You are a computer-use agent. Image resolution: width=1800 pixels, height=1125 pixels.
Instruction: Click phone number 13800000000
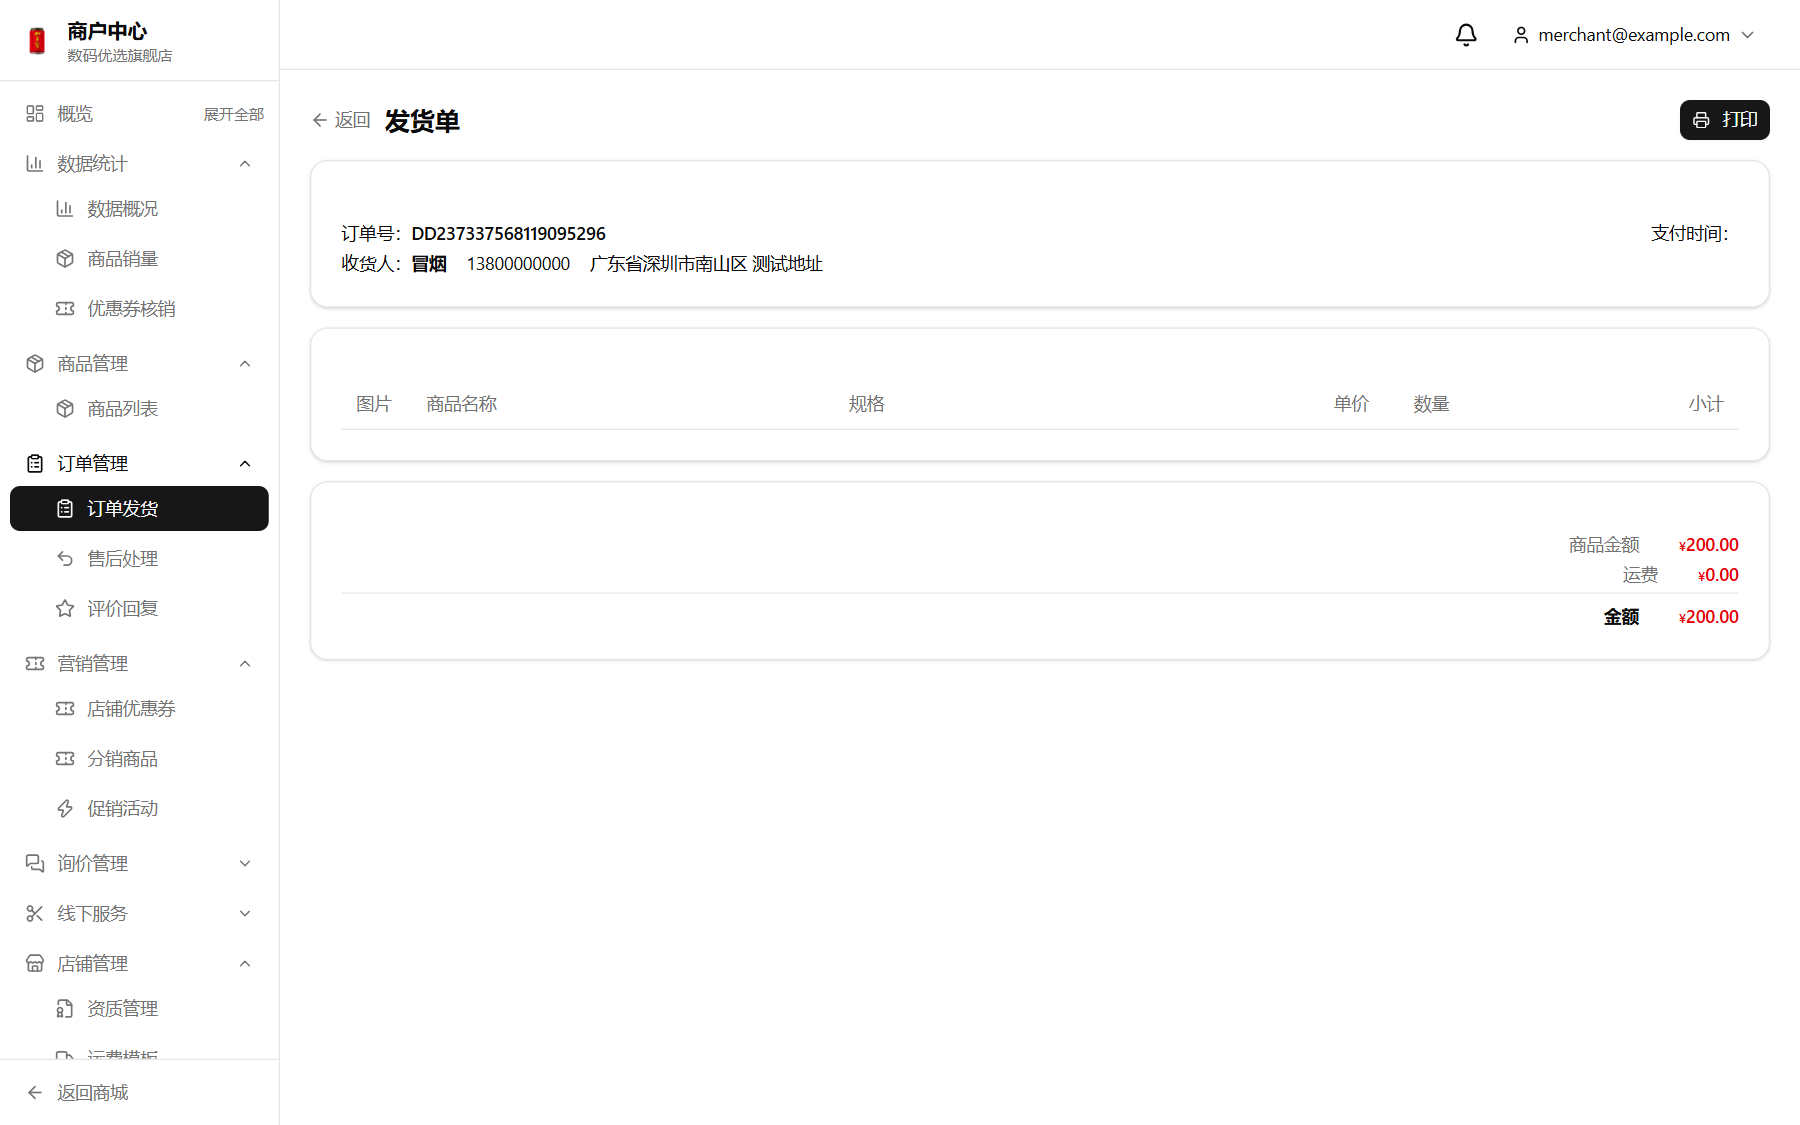coord(518,264)
